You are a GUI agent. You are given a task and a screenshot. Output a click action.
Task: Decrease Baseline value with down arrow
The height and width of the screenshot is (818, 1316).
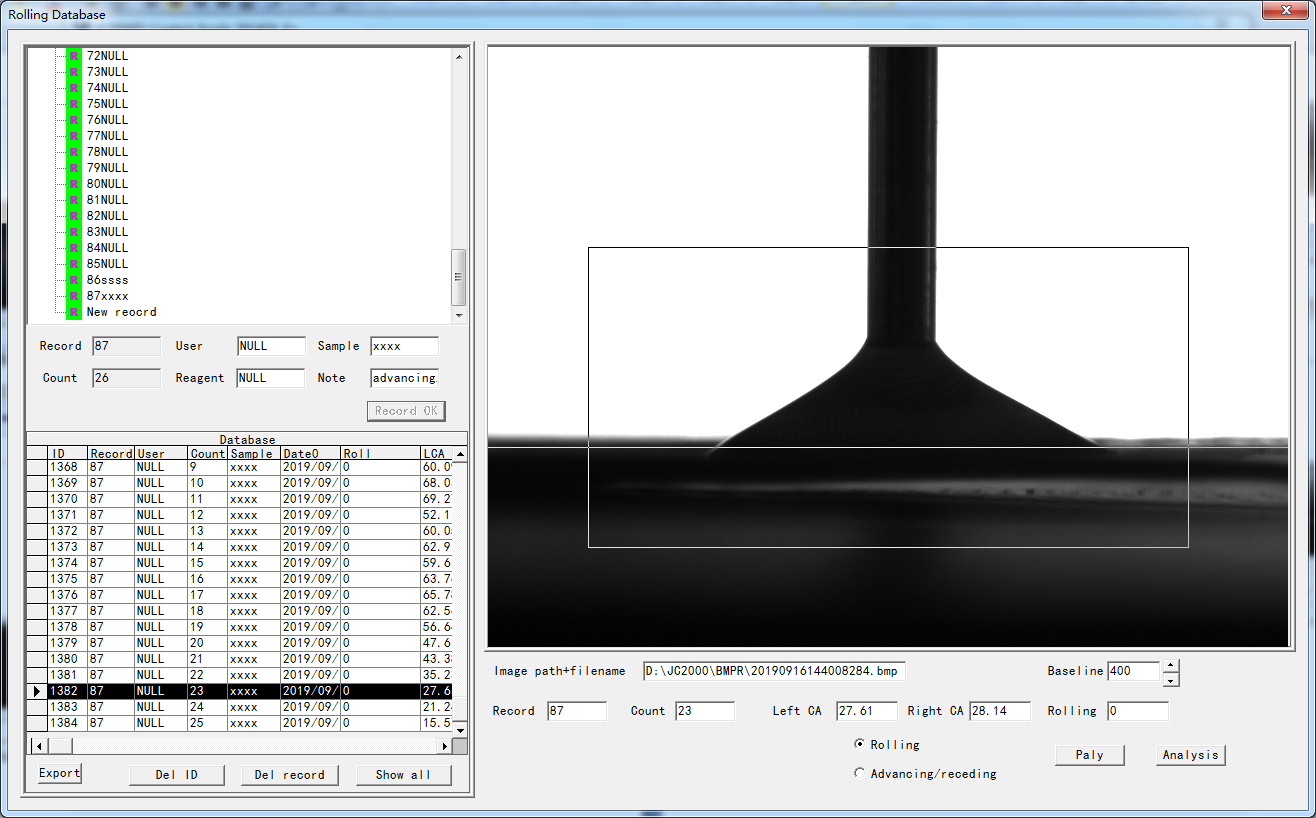click(x=1171, y=680)
